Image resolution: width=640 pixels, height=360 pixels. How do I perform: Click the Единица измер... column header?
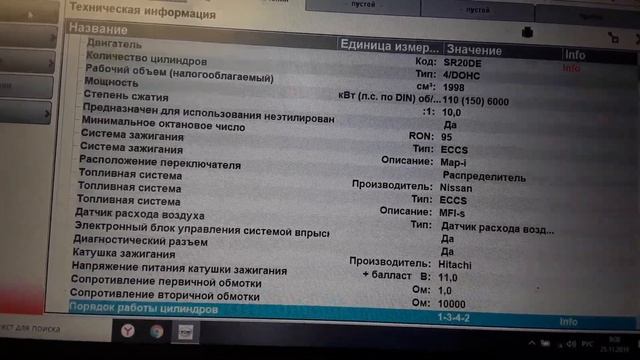390,46
